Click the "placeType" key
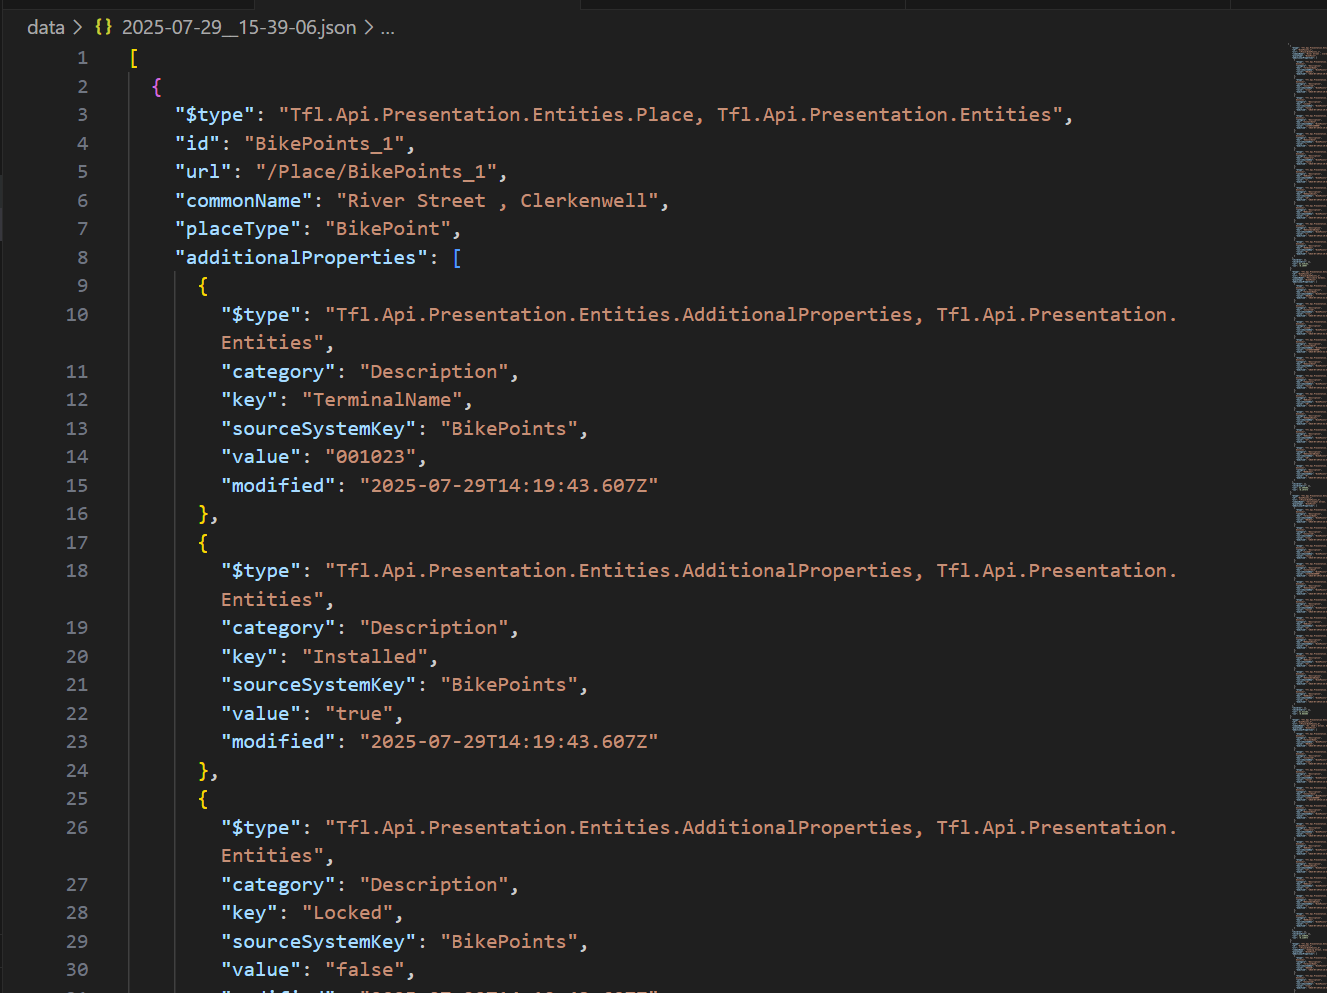Image resolution: width=1327 pixels, height=993 pixels. [238, 229]
